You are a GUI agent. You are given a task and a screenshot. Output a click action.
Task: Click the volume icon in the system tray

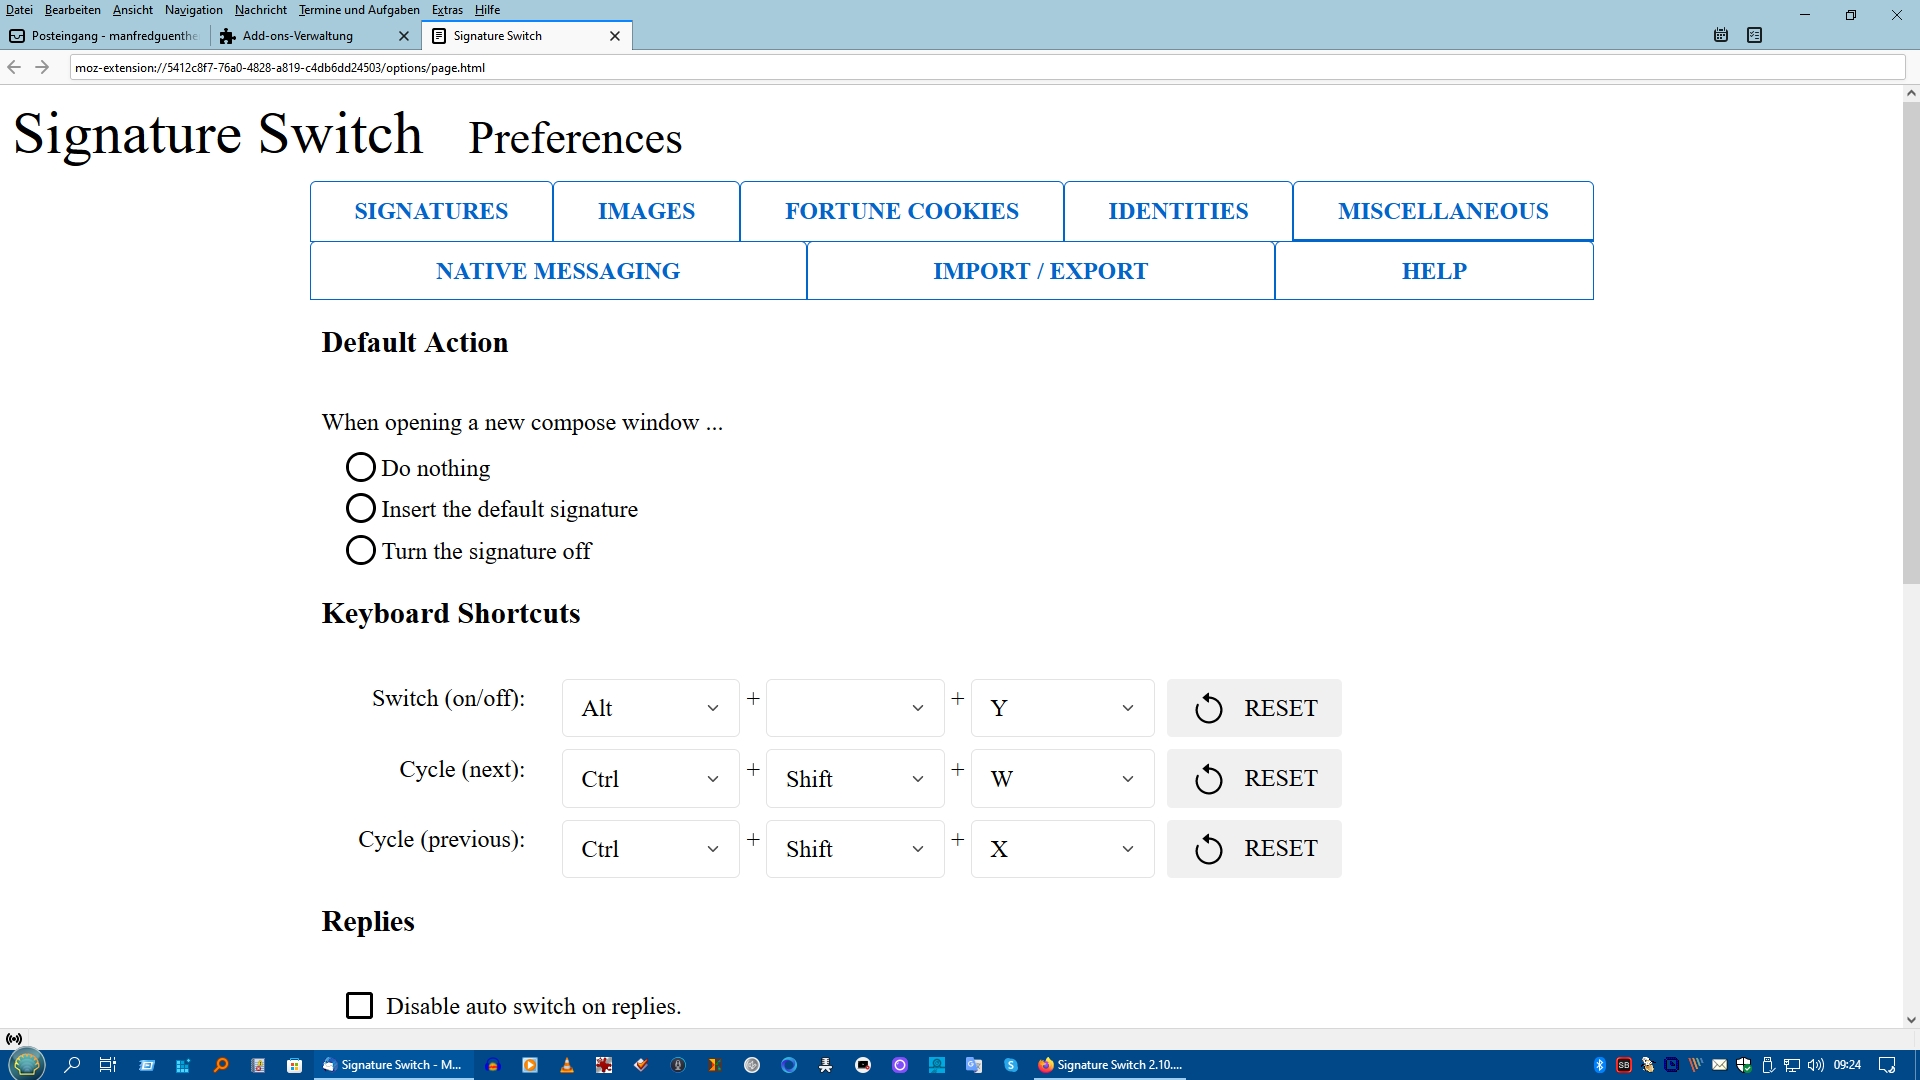[1816, 1065]
